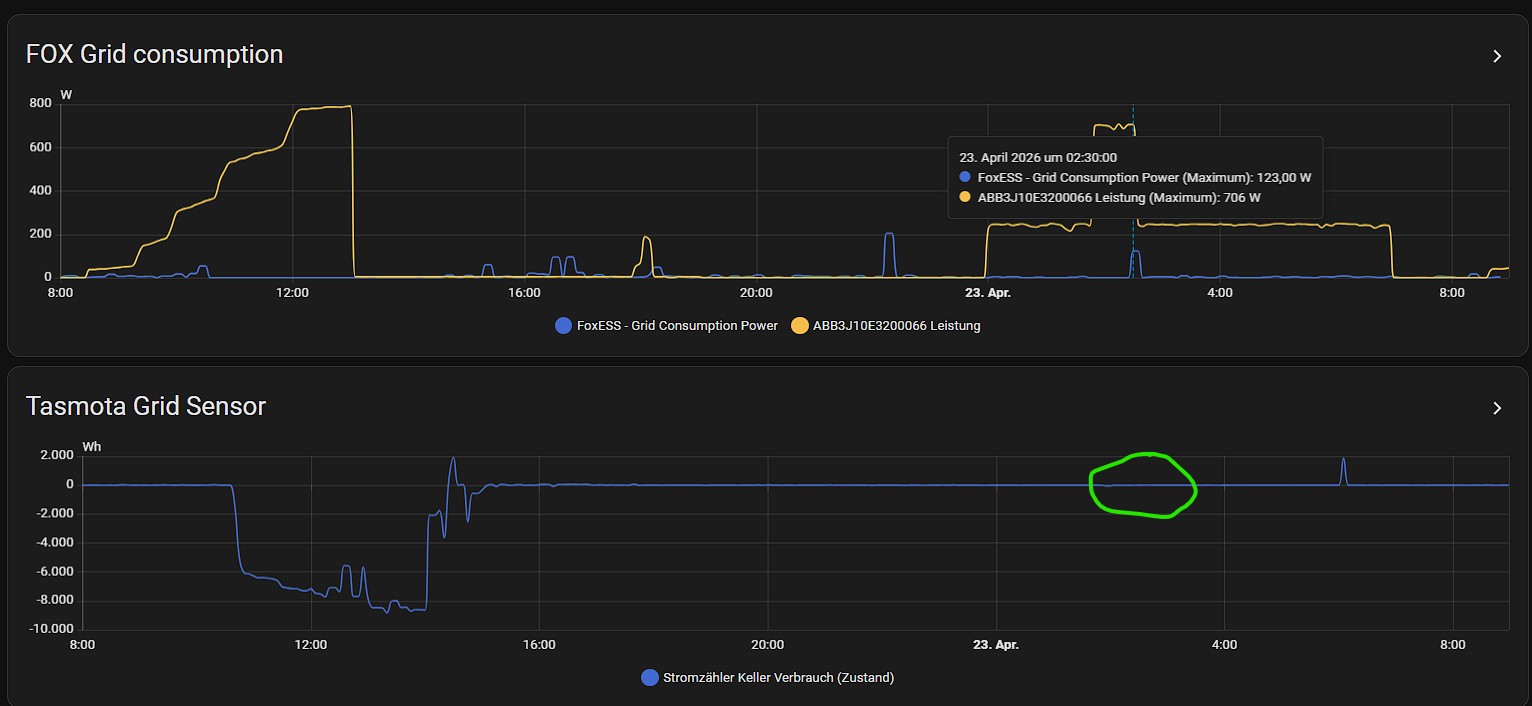
Task: Click the yellow dot in the tooltip
Action: pyautogui.click(x=965, y=197)
